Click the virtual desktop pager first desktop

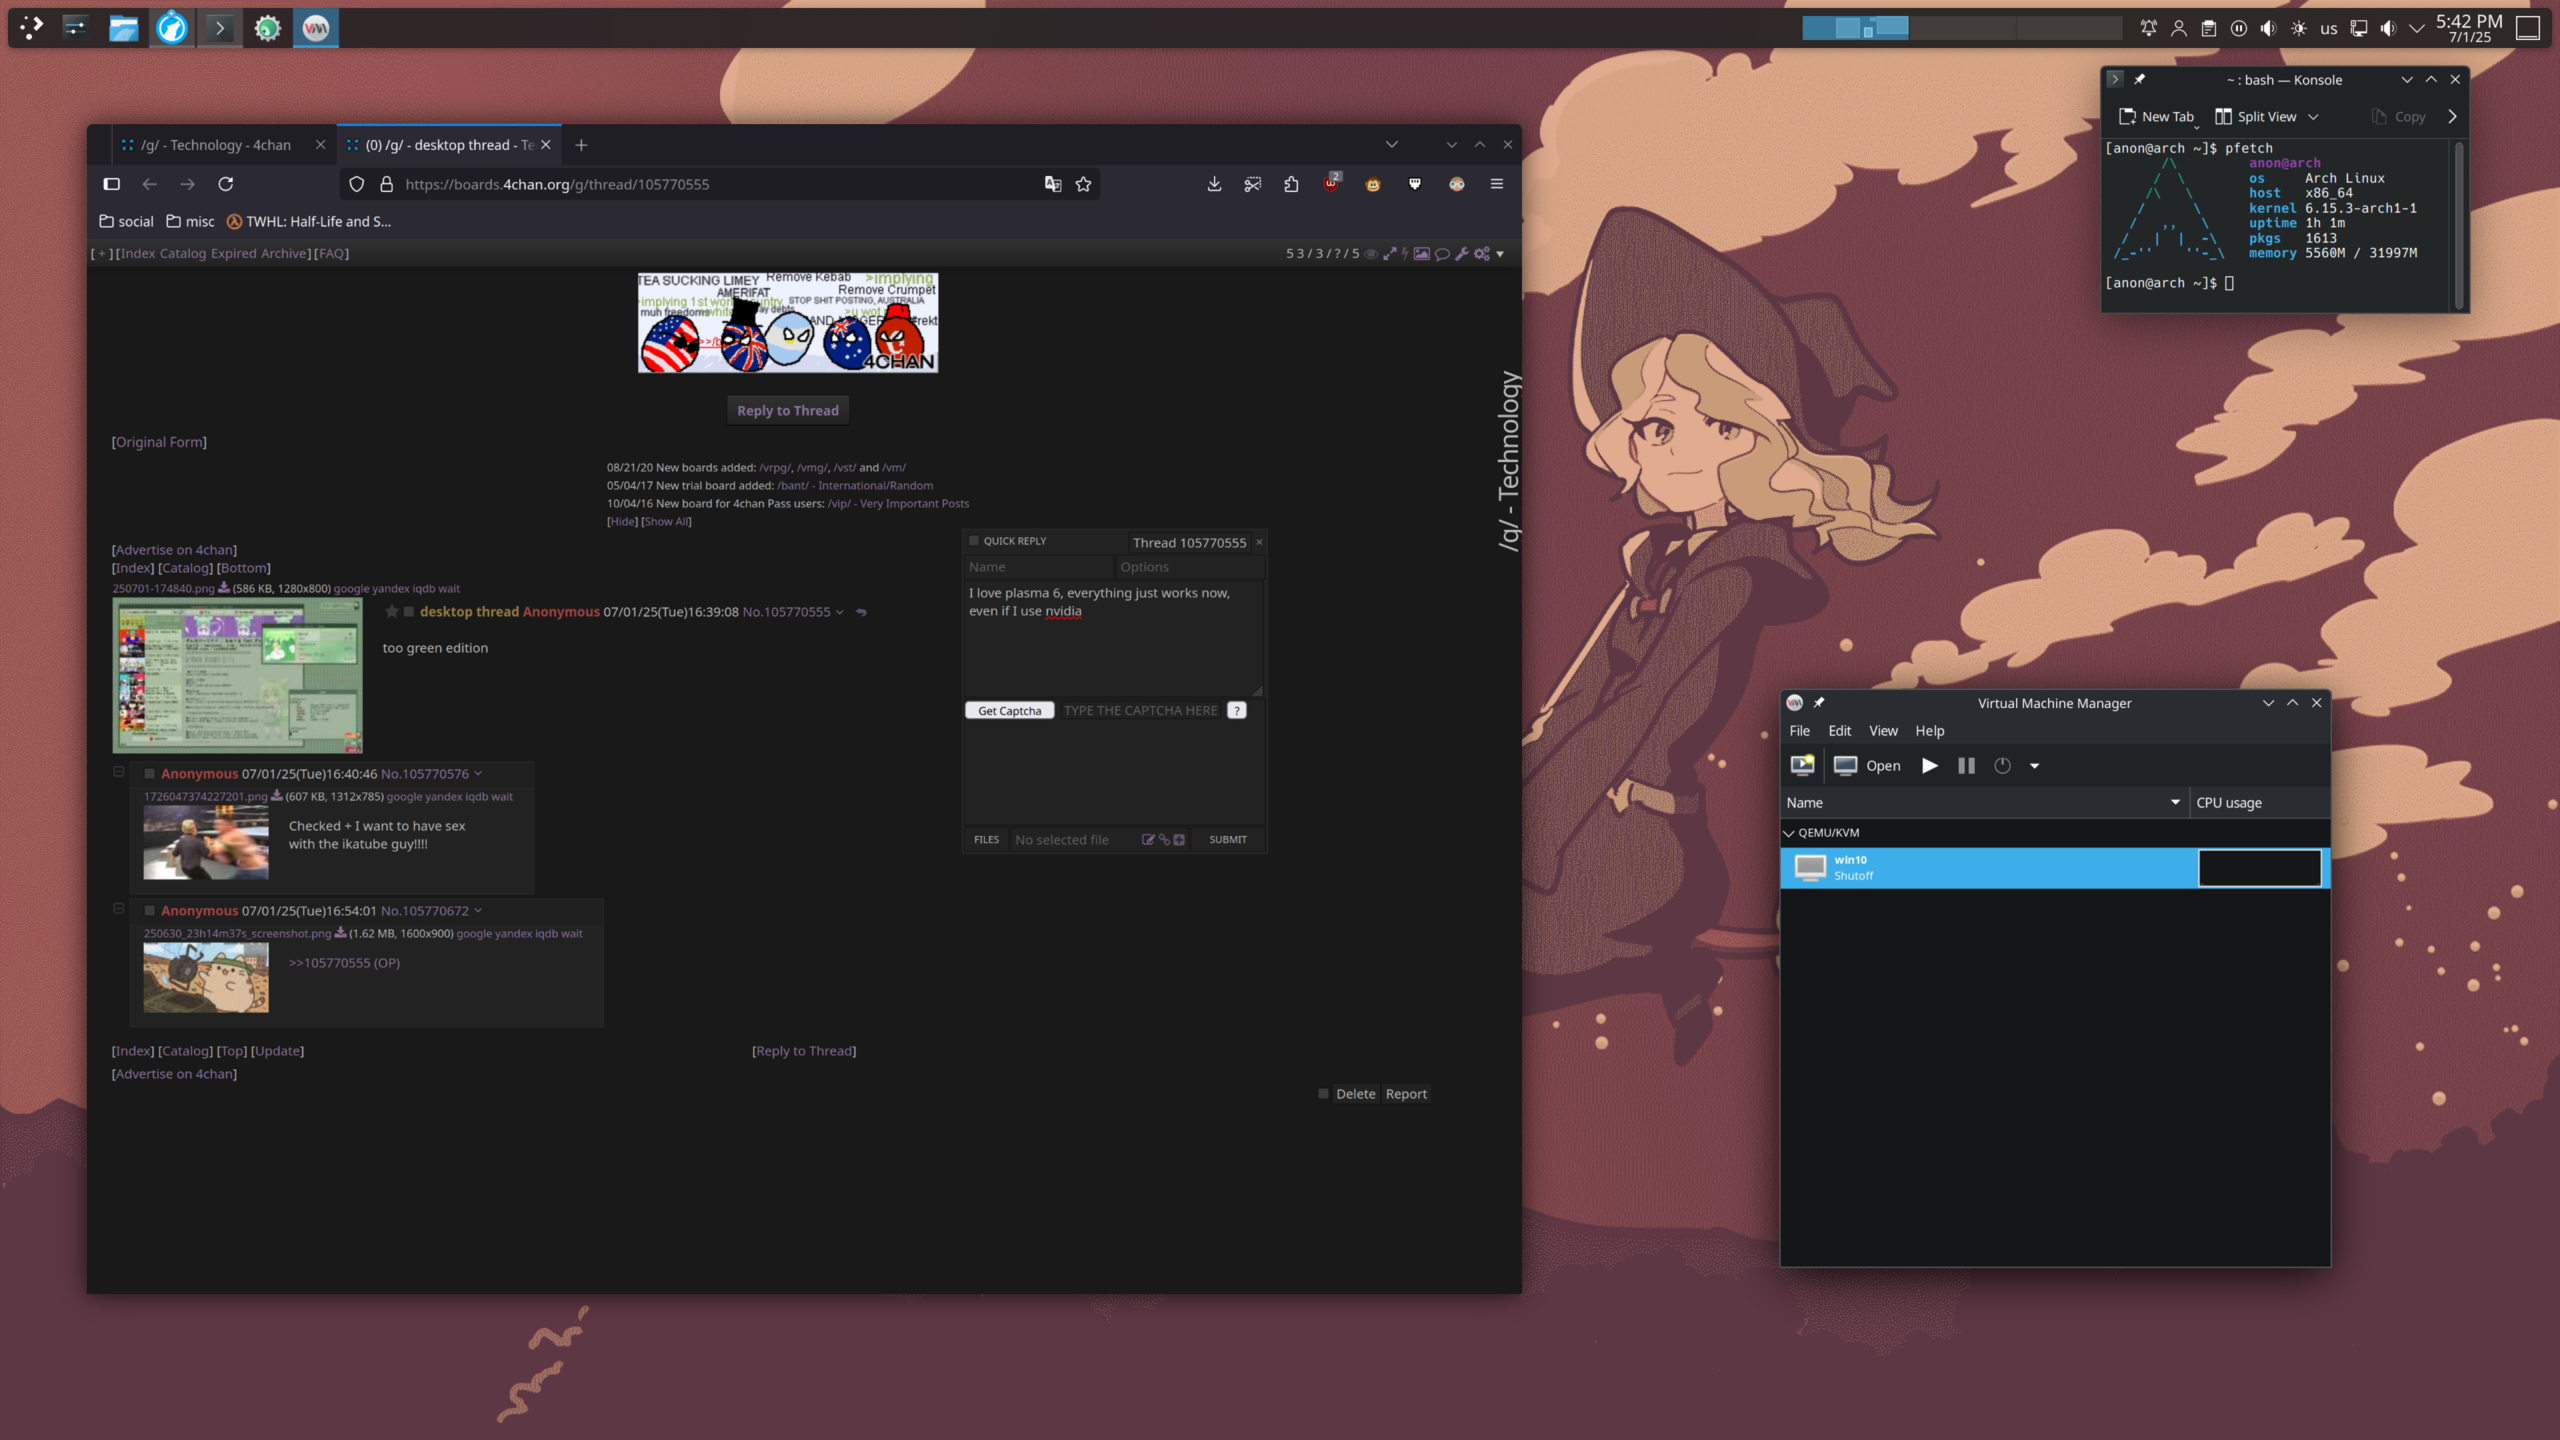1855,28
